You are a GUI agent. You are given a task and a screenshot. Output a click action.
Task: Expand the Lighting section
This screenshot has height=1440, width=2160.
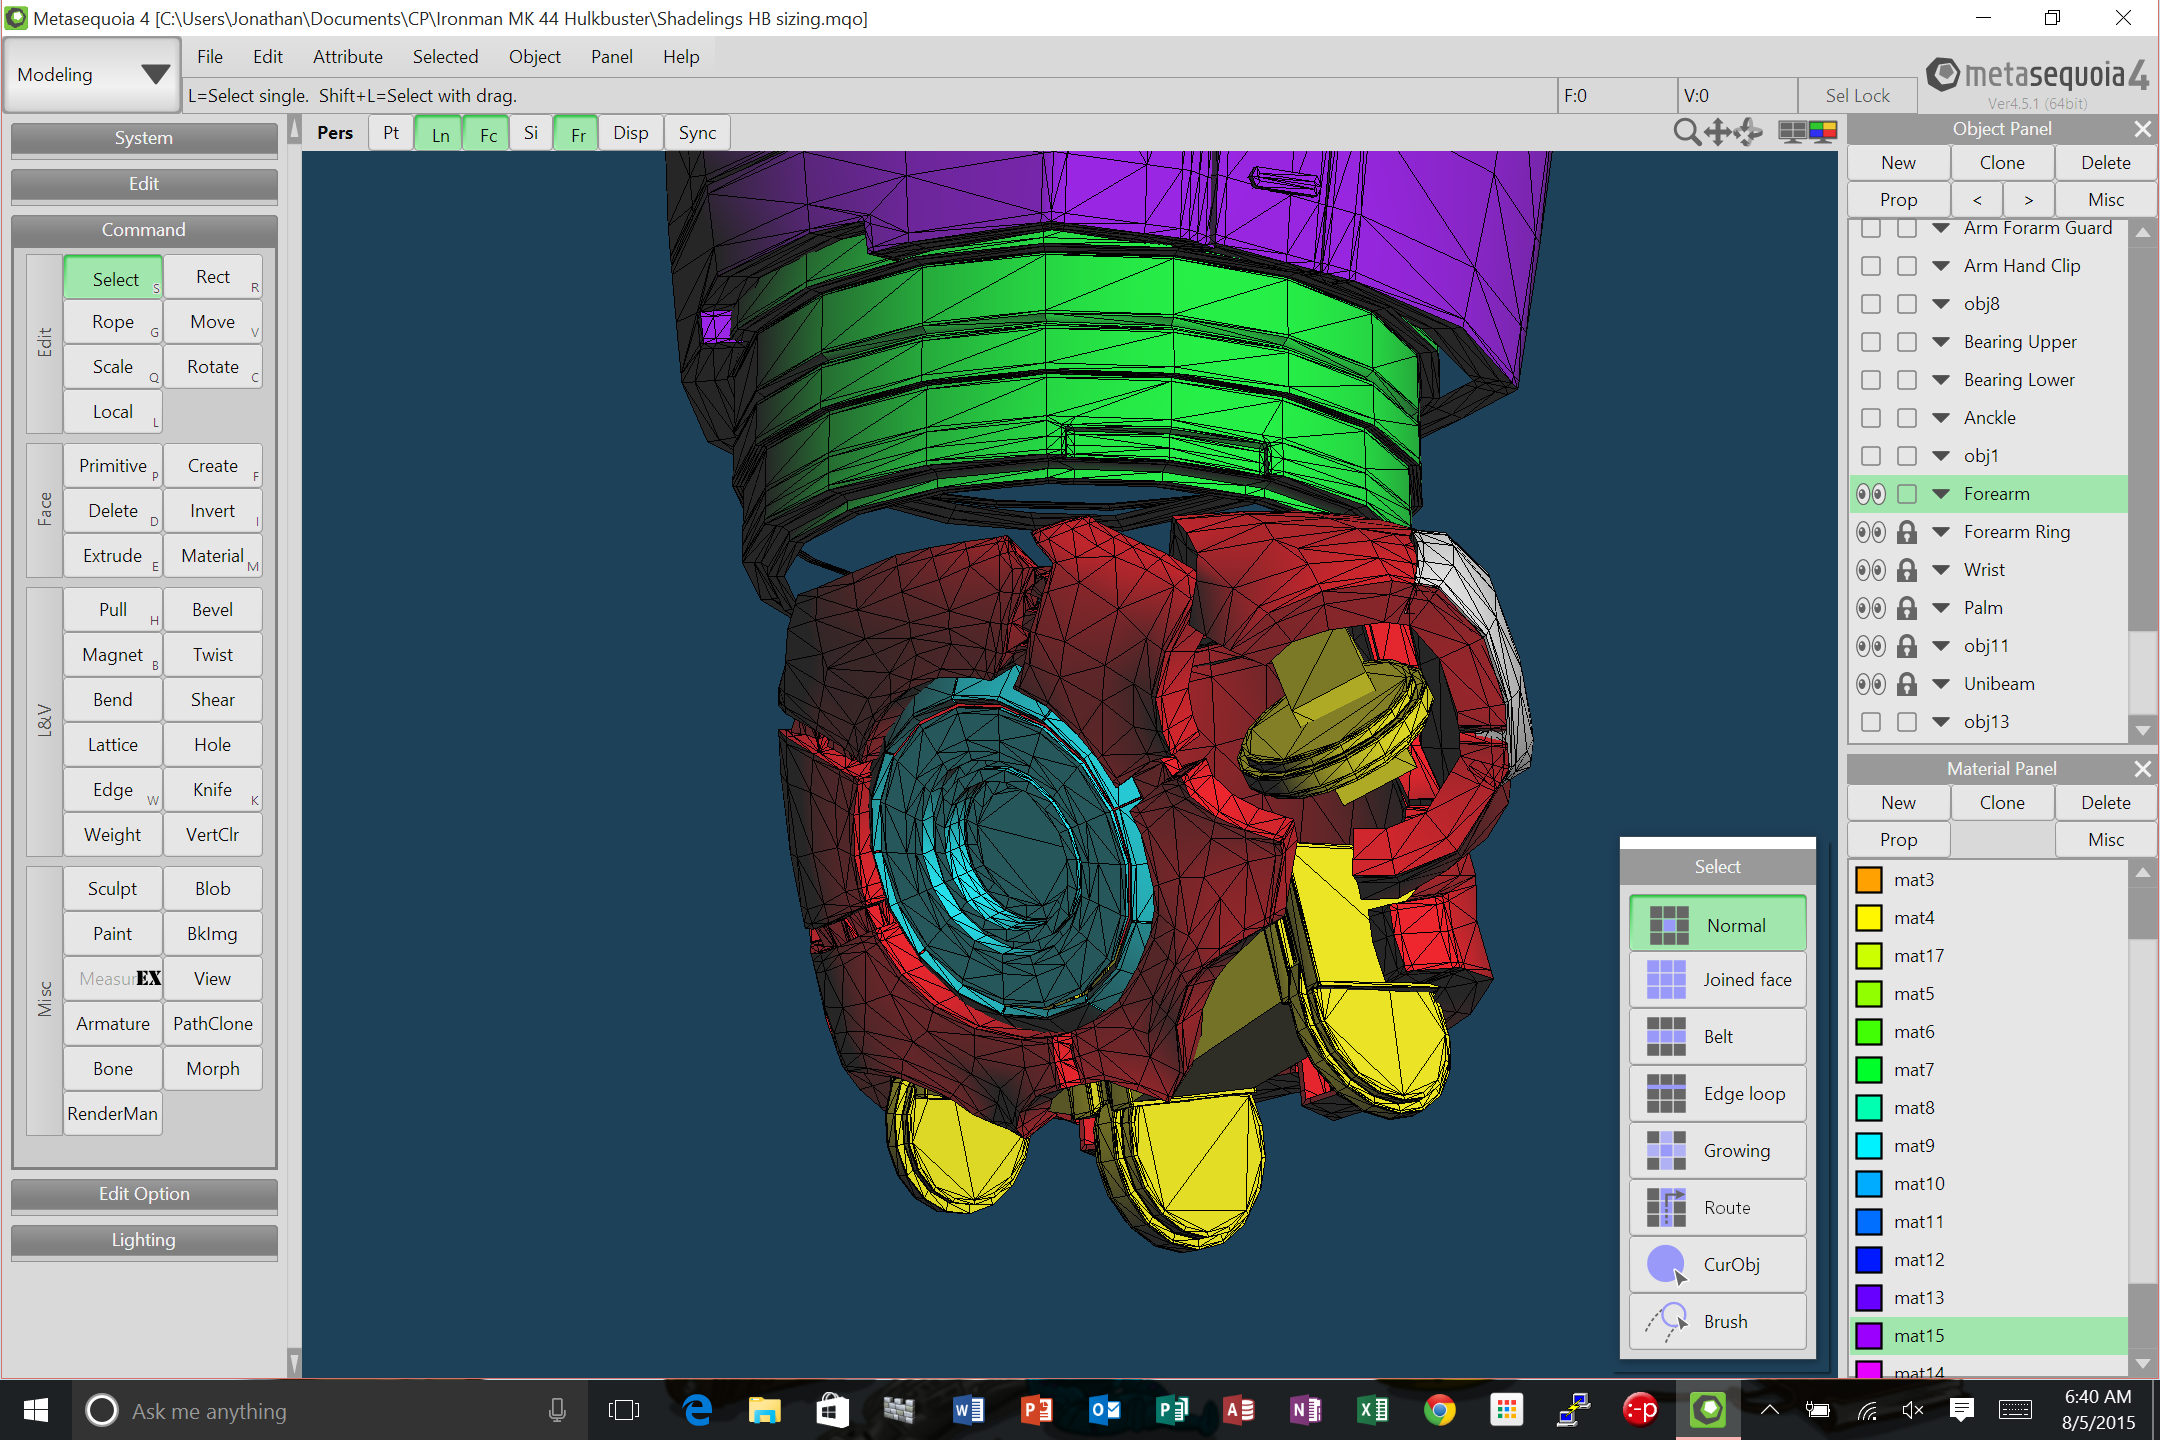(x=144, y=1240)
